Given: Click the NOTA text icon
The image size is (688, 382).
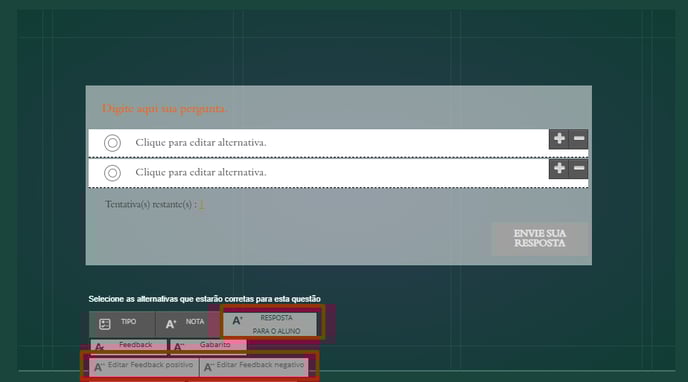Looking at the screenshot, I should (x=171, y=324).
